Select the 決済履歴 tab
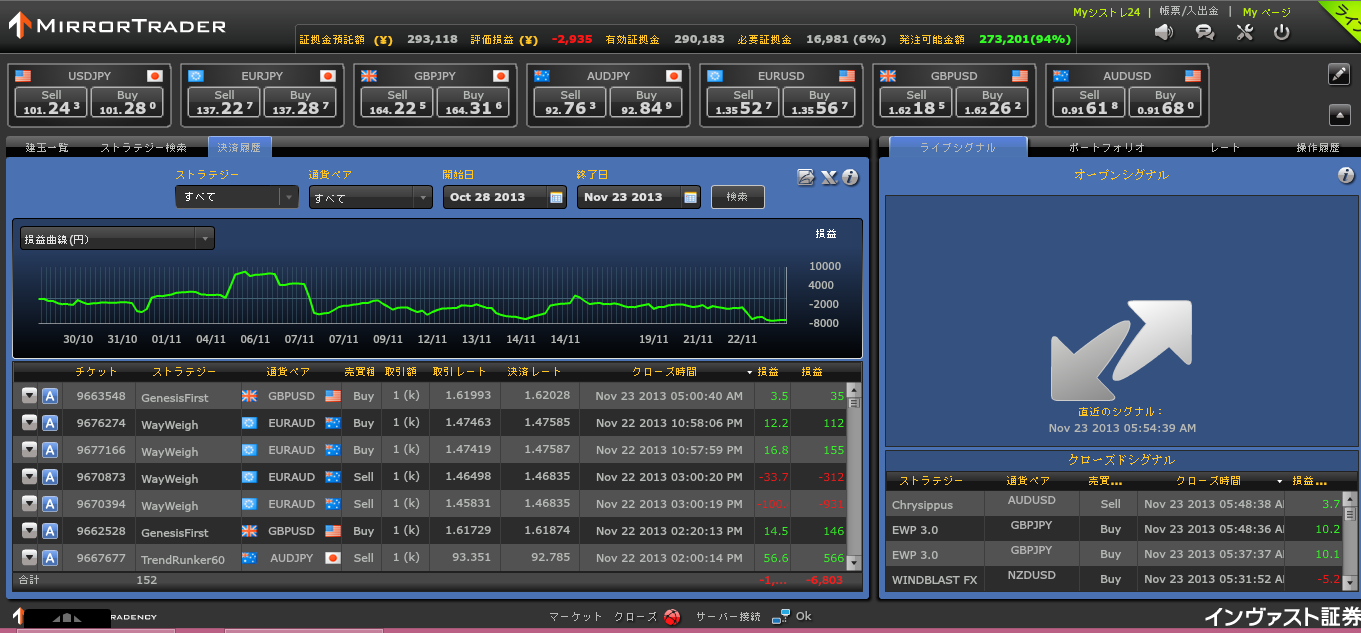 point(239,147)
